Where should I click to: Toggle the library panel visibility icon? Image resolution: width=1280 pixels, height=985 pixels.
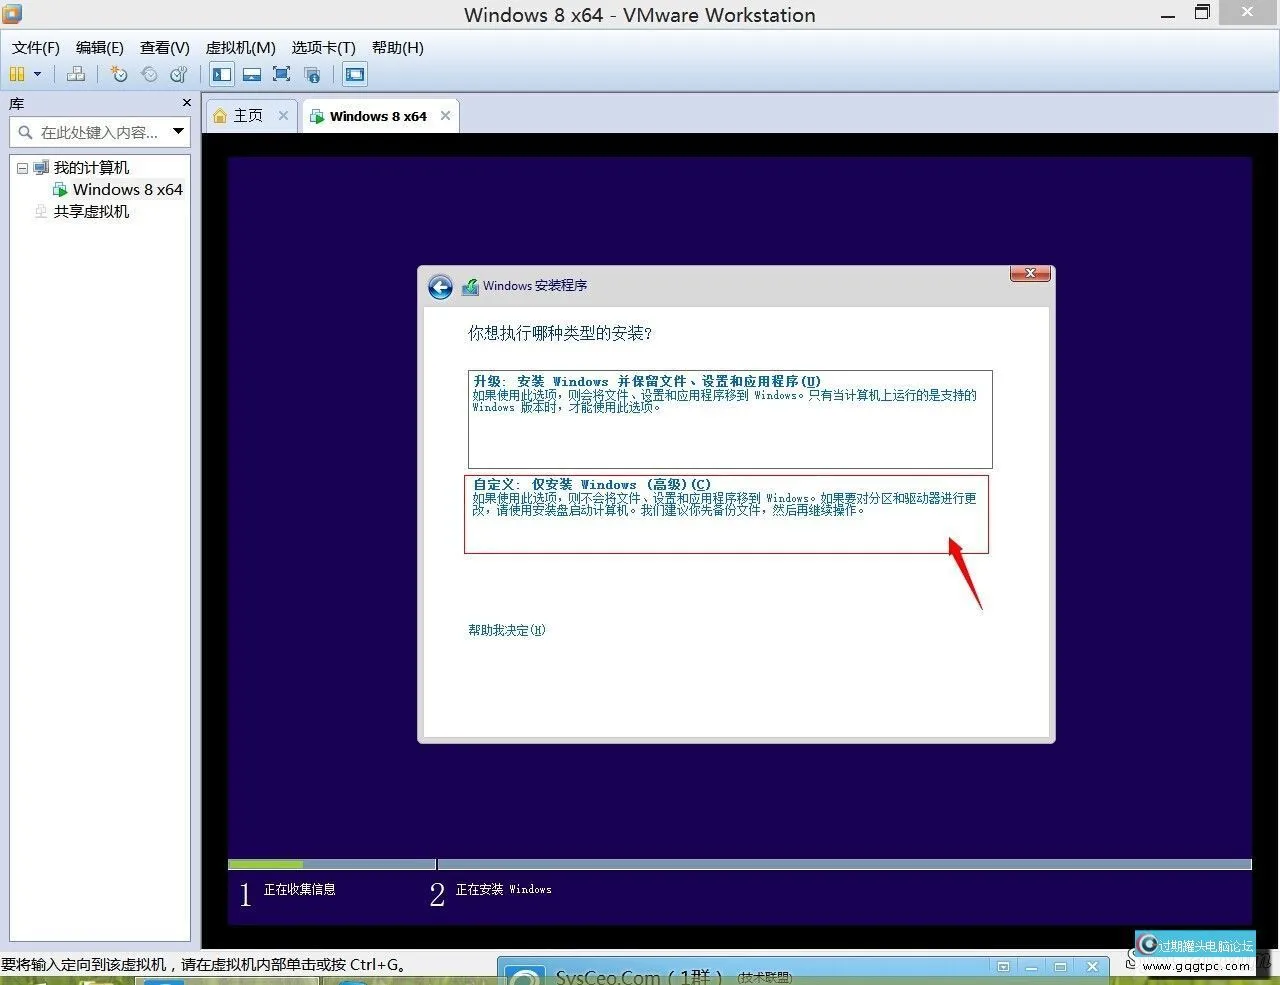[221, 73]
